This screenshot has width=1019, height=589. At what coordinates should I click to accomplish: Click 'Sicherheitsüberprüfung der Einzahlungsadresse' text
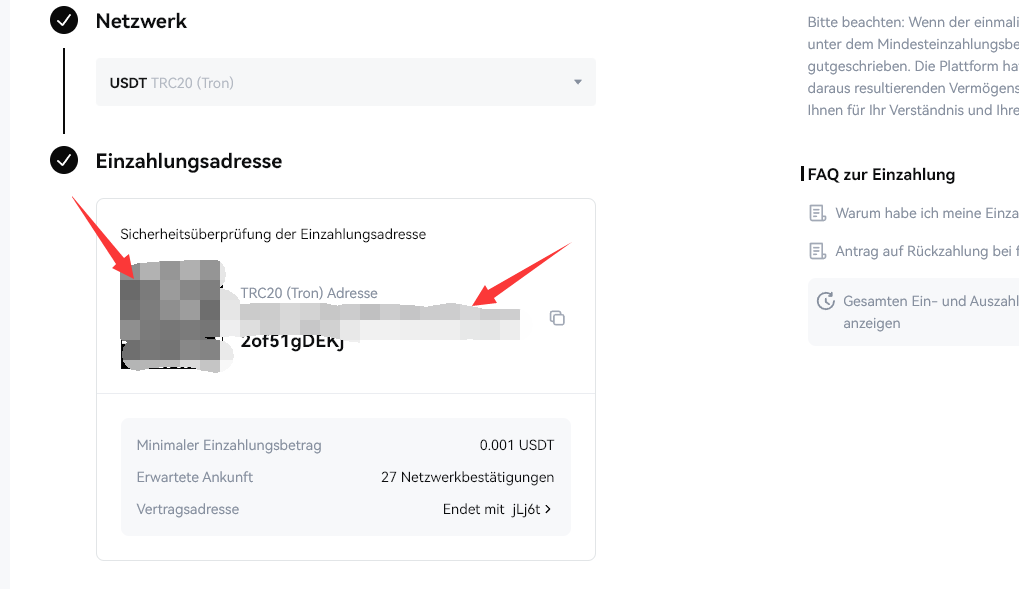pos(273,234)
